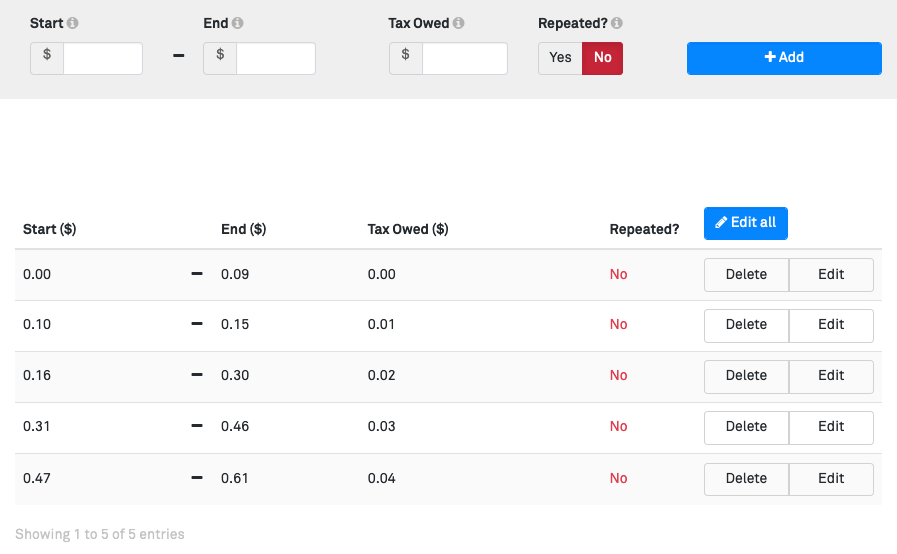Click the Edit all button
Viewport: 897px width, 554px height.
click(745, 223)
